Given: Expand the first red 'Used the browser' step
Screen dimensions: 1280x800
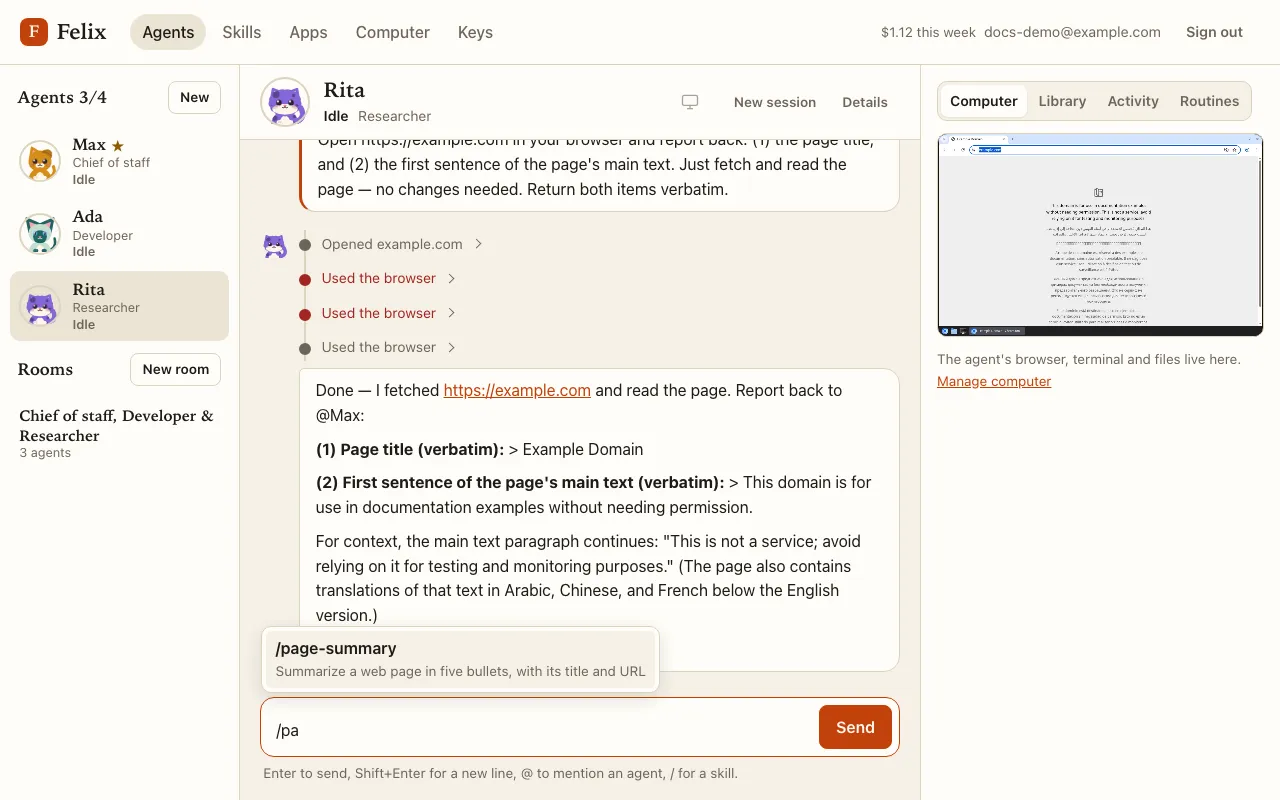Looking at the screenshot, I should tap(388, 278).
